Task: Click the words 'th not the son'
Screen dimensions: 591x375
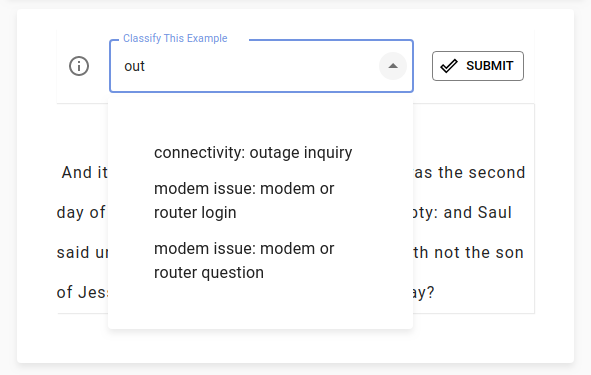Action: click(x=468, y=253)
